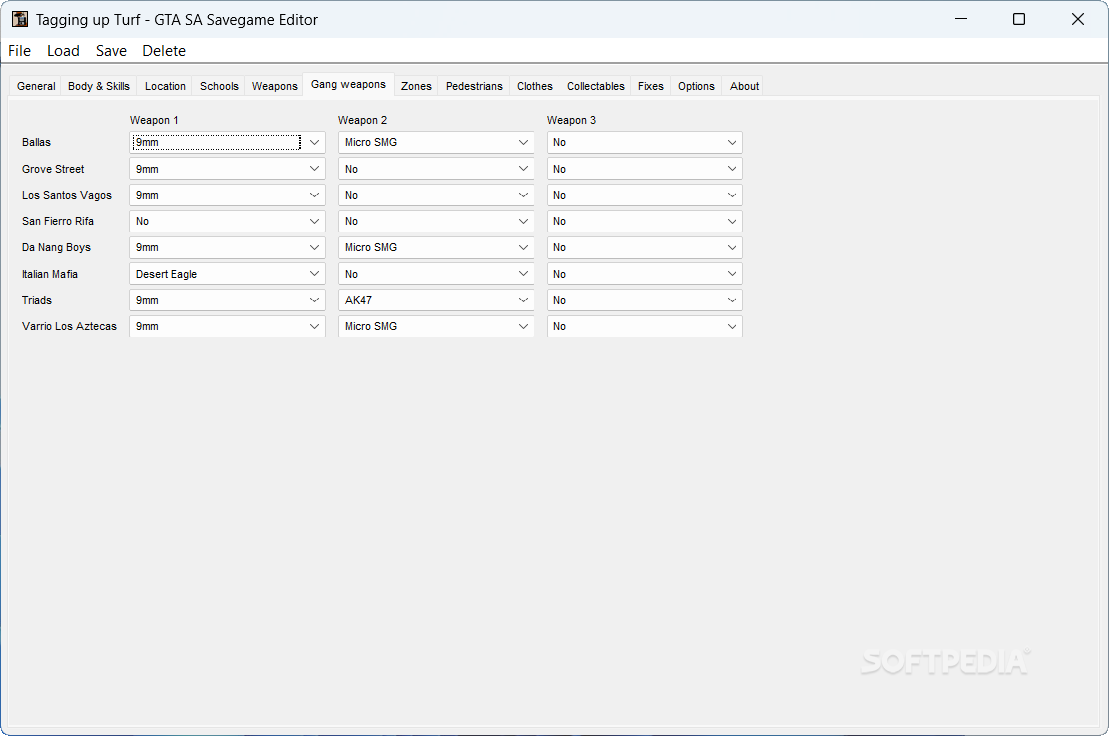This screenshot has width=1109, height=736.
Task: Open Grove Street Weapon 3 dropdown
Action: point(644,169)
